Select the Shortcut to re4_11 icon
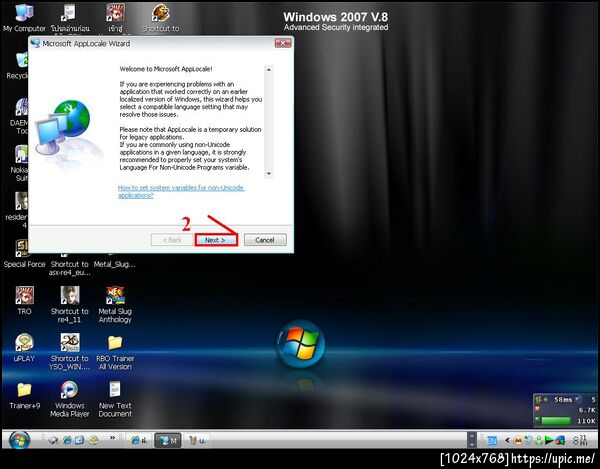The width and height of the screenshot is (600, 469). click(x=70, y=305)
